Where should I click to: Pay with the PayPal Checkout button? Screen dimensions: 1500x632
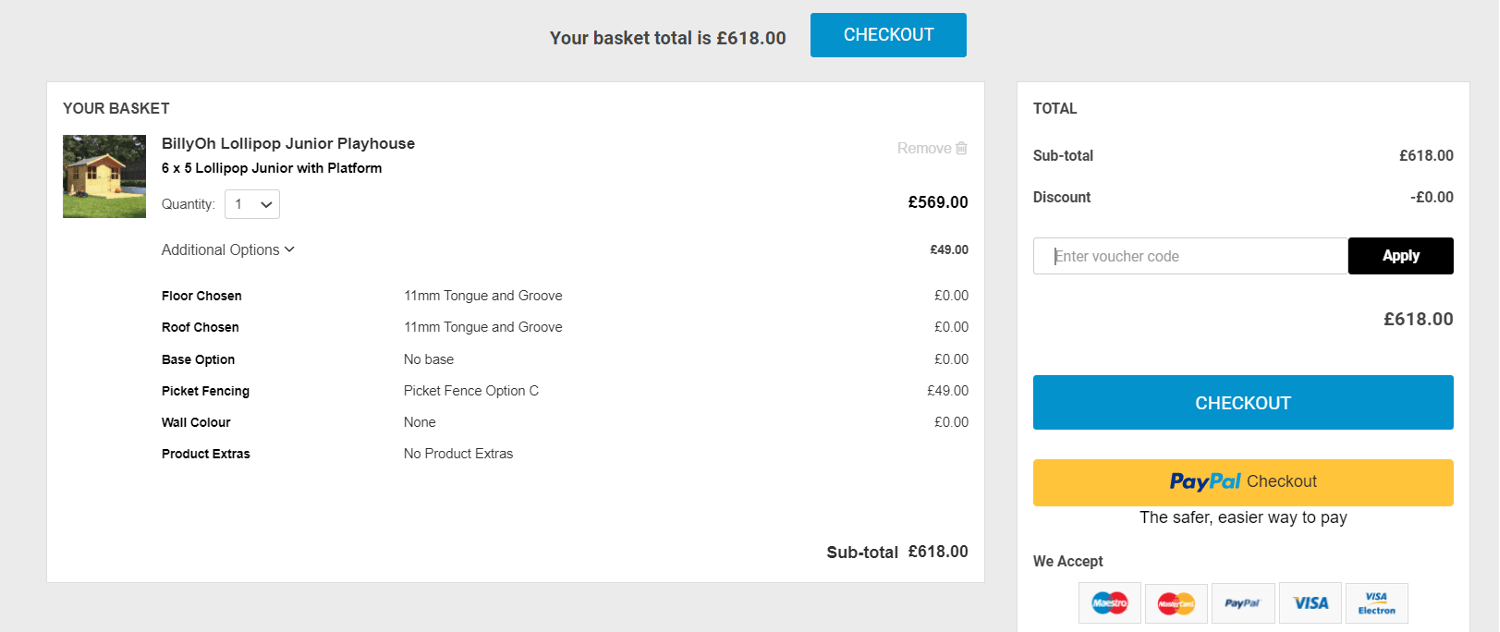[1243, 482]
